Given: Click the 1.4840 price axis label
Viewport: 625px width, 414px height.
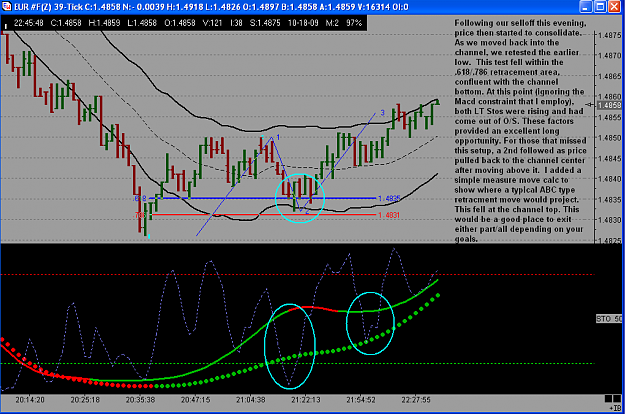Looking at the screenshot, I should (x=610, y=179).
